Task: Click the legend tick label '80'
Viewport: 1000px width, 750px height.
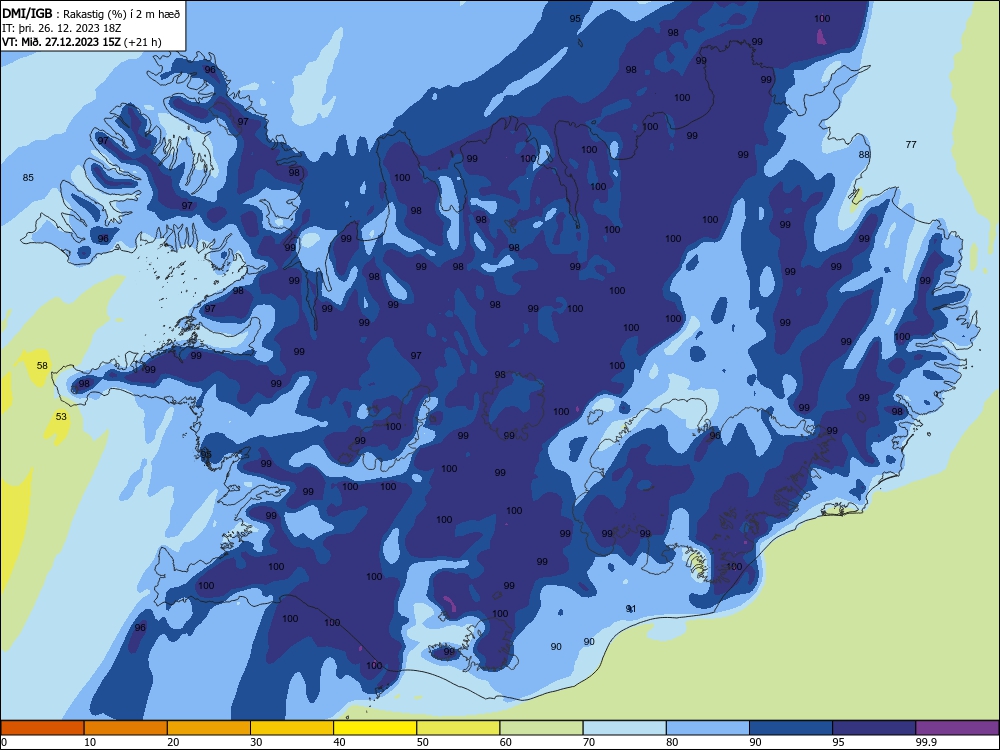Action: tap(672, 742)
